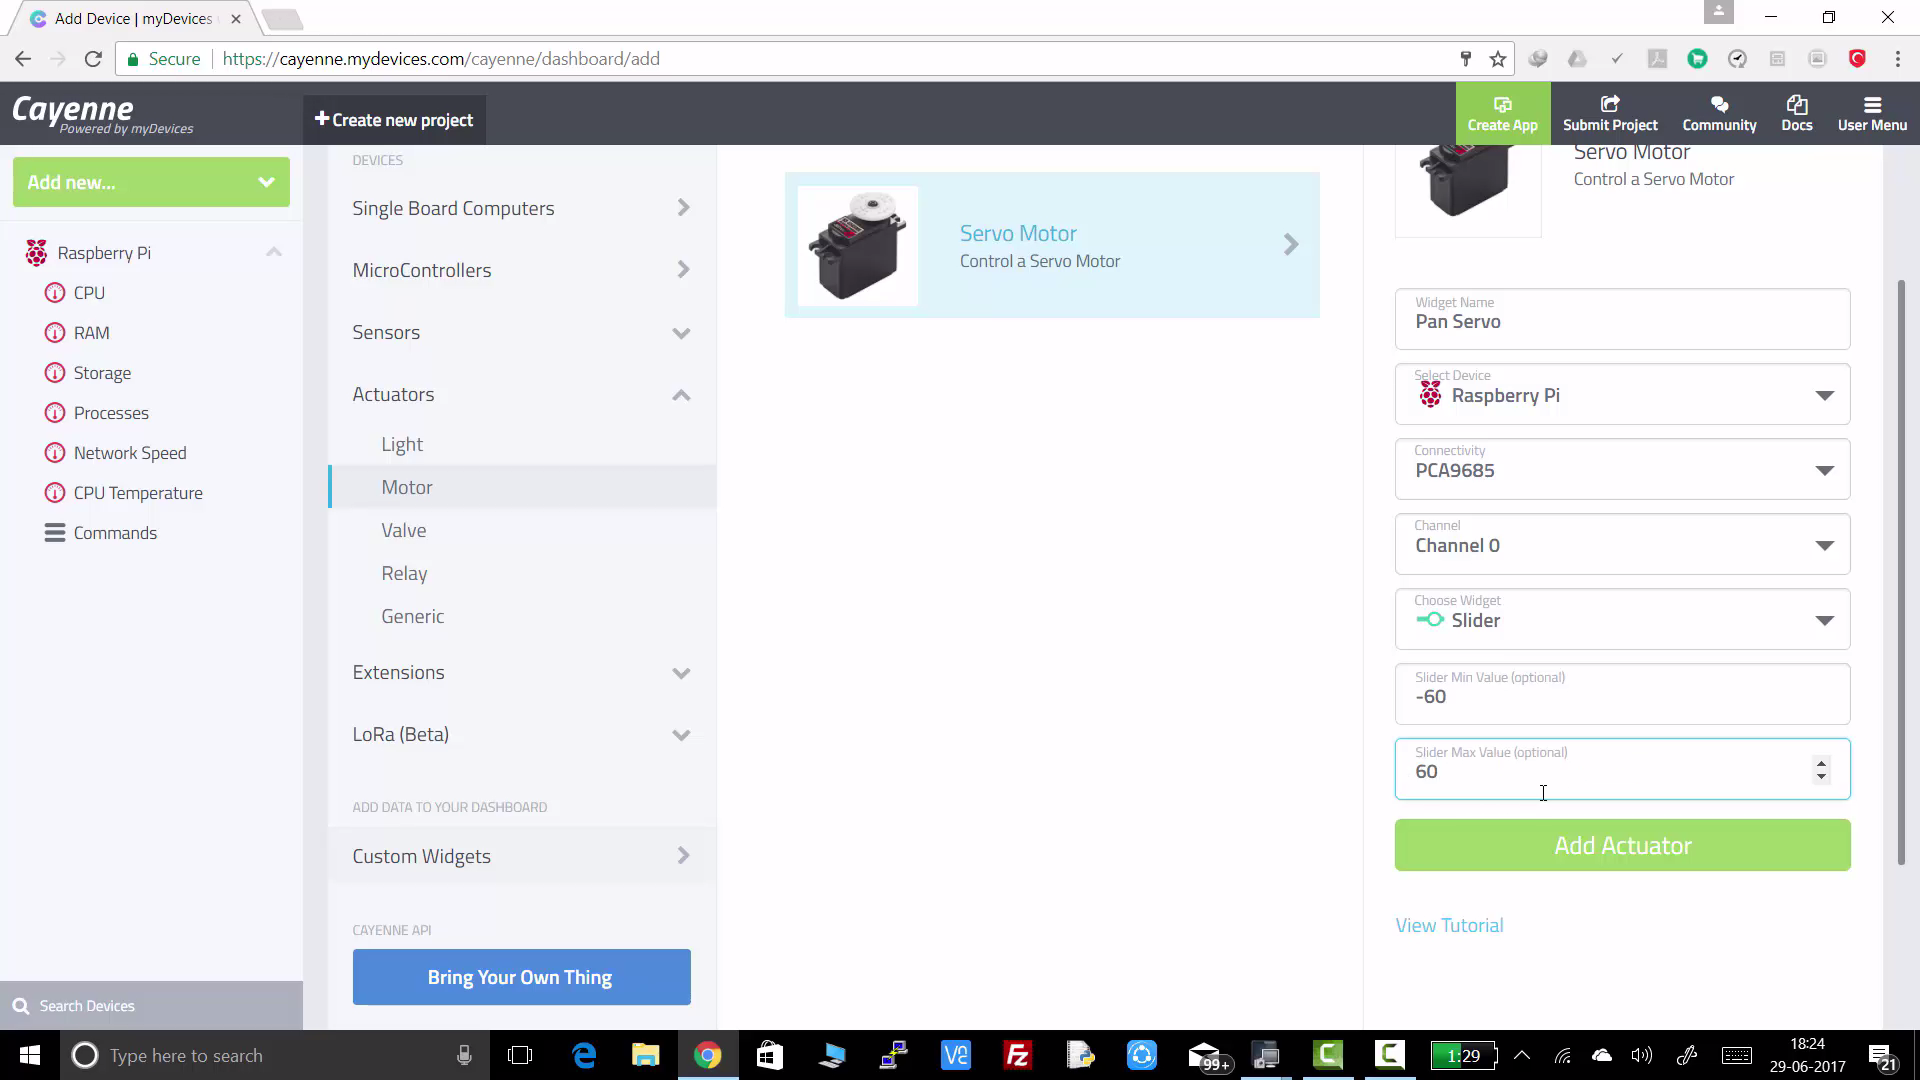
Task: Increment the Slider Max Value stepper
Action: (1821, 764)
